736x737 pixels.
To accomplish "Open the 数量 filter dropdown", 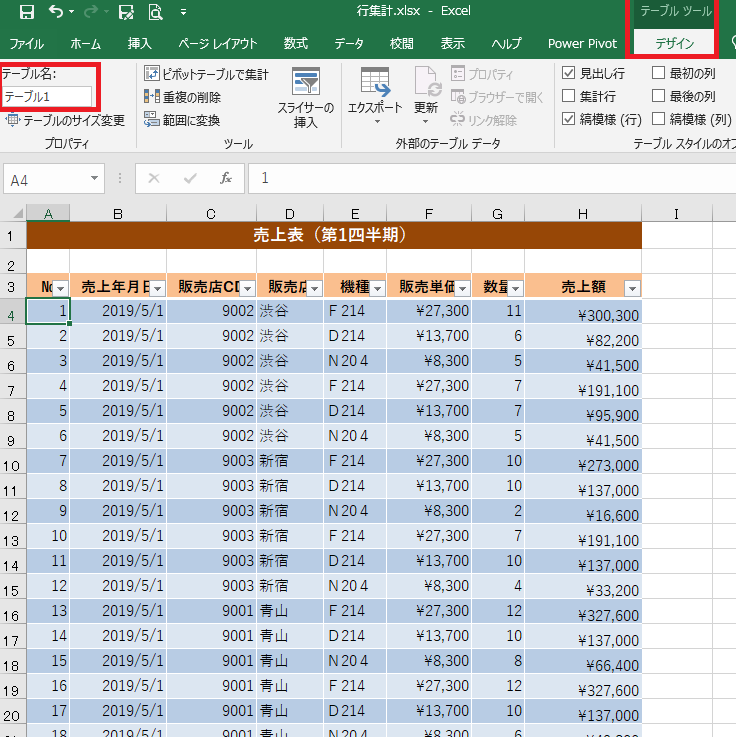I will pyautogui.click(x=516, y=288).
